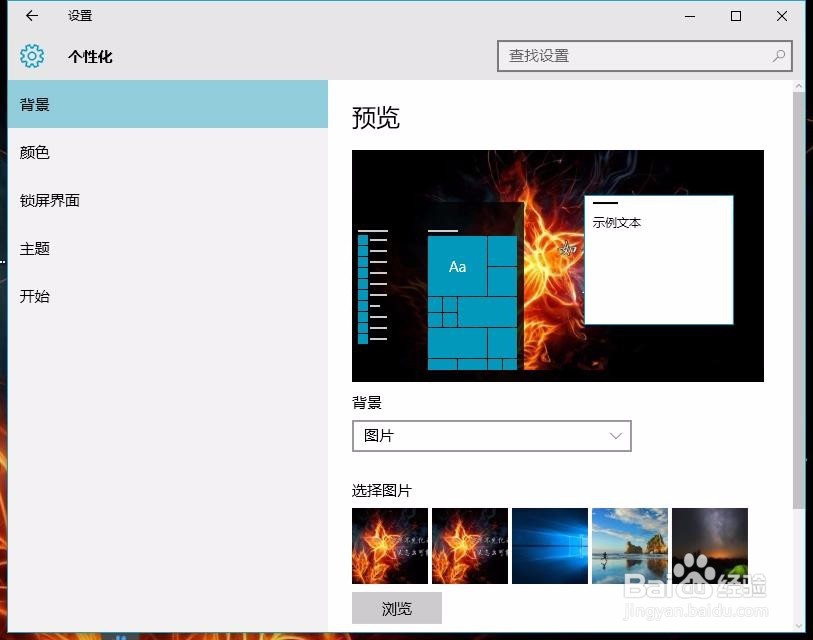Select the Windows logo wallpaper thumbnail
This screenshot has height=640, width=813.
tap(549, 545)
